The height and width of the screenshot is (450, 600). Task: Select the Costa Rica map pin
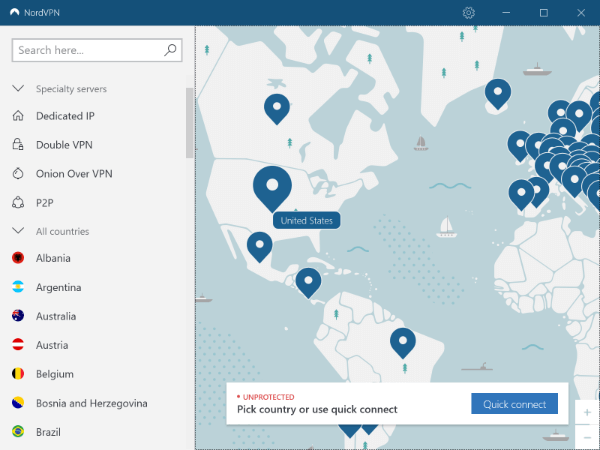(308, 282)
